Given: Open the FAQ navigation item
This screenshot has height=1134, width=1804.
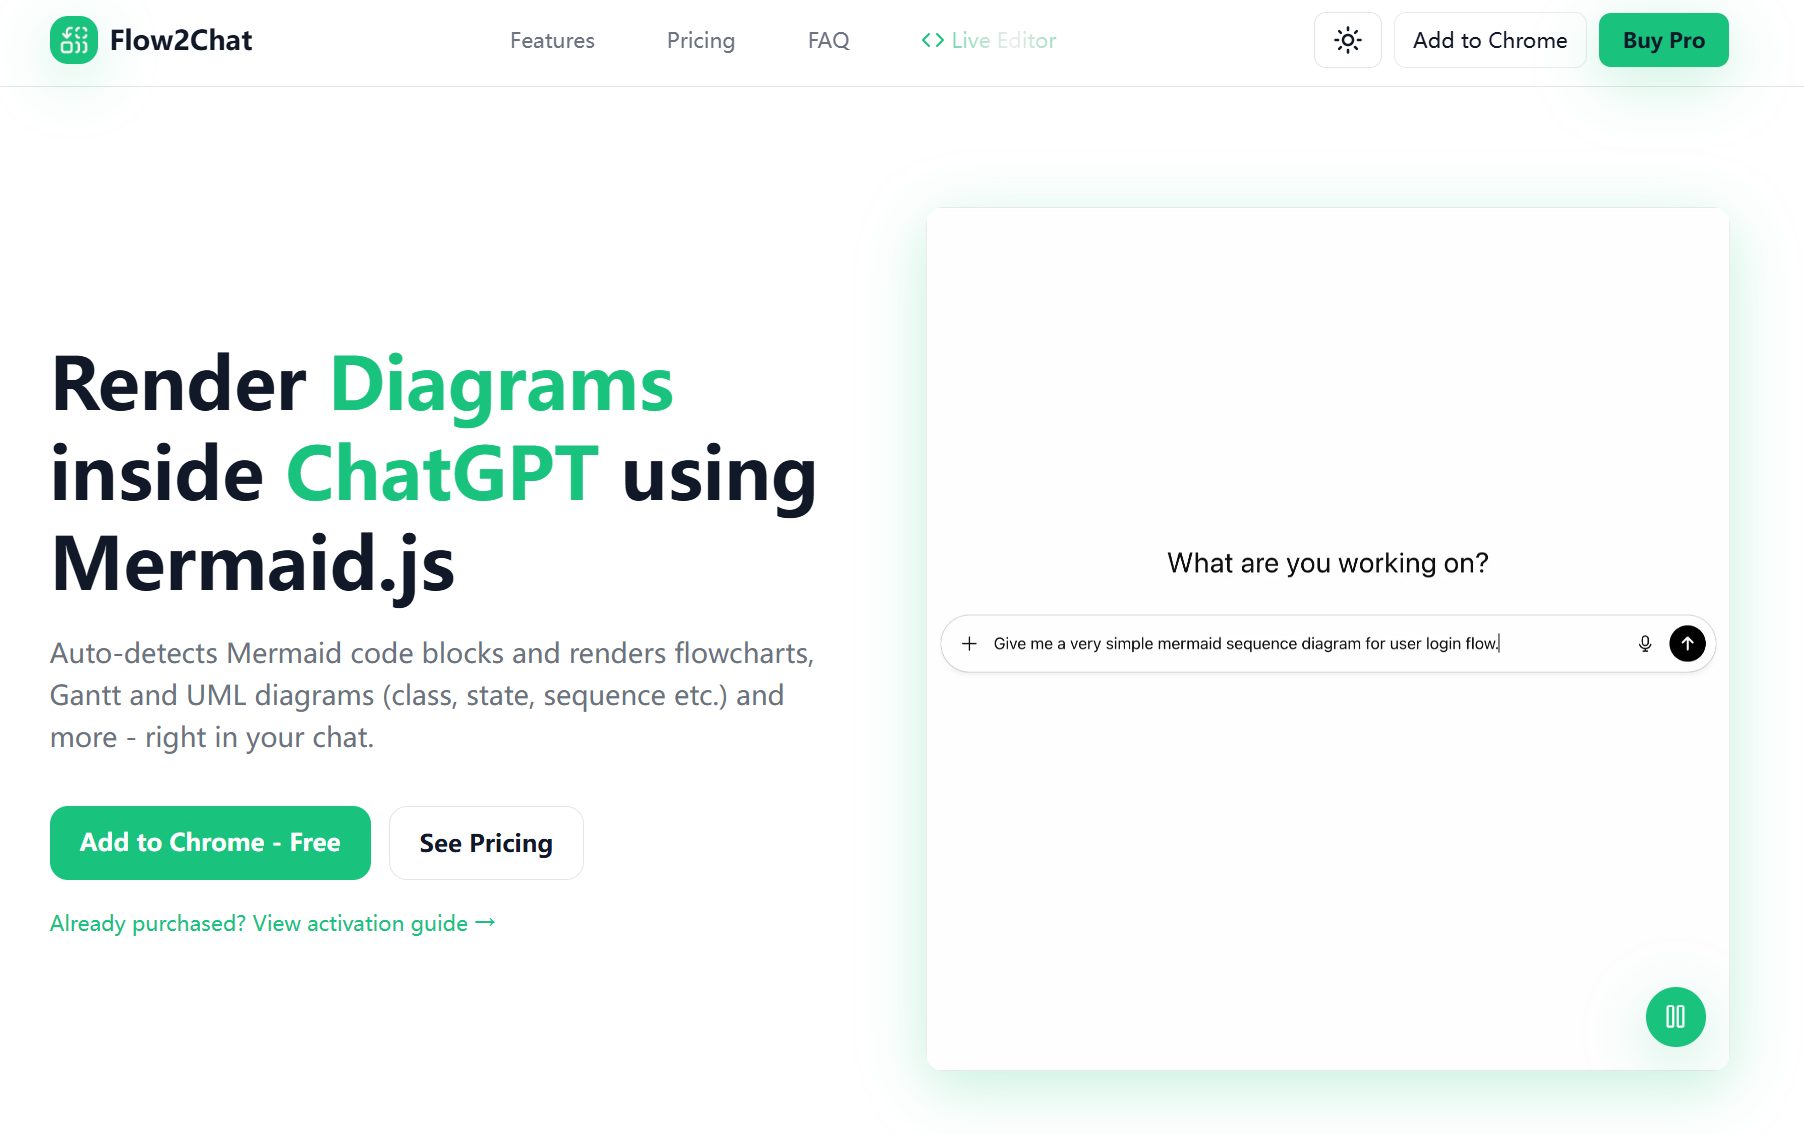Looking at the screenshot, I should [x=828, y=40].
